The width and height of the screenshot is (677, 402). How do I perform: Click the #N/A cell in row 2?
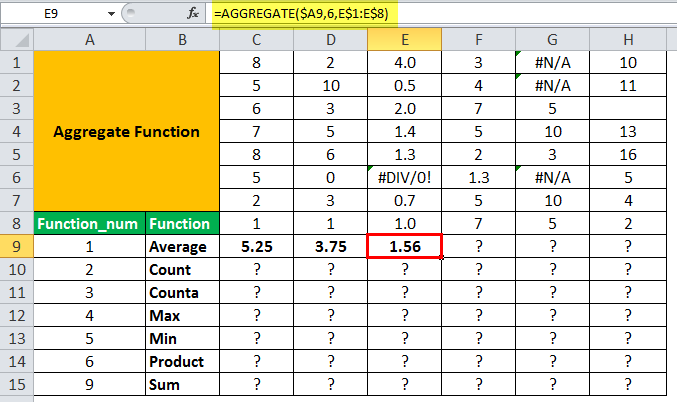[x=552, y=85]
